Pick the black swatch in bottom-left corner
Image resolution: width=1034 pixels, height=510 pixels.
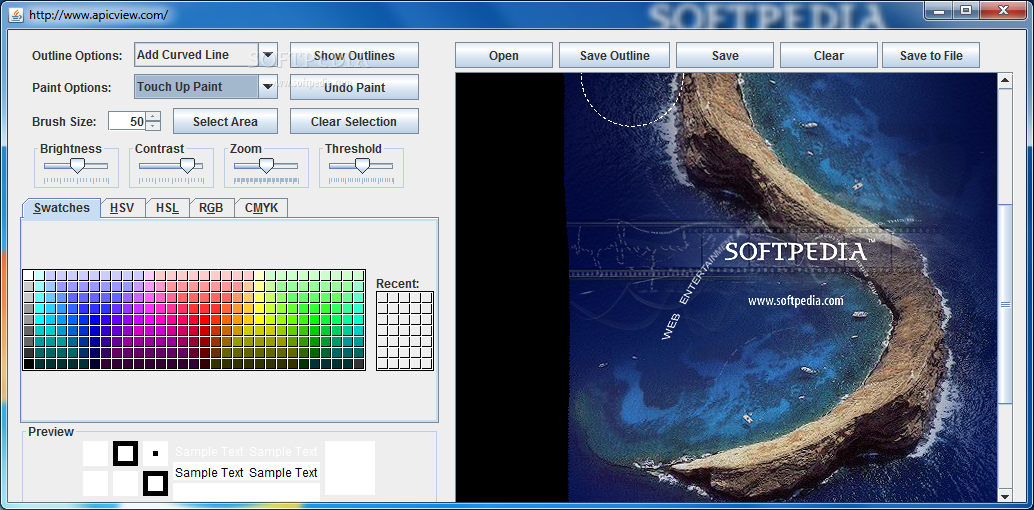coord(28,364)
